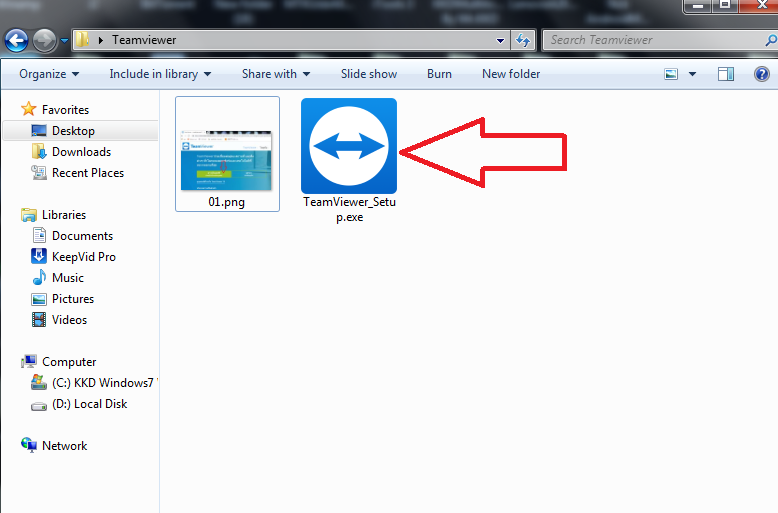The image size is (778, 513).
Task: Click the Computer icon
Action: click(29, 361)
